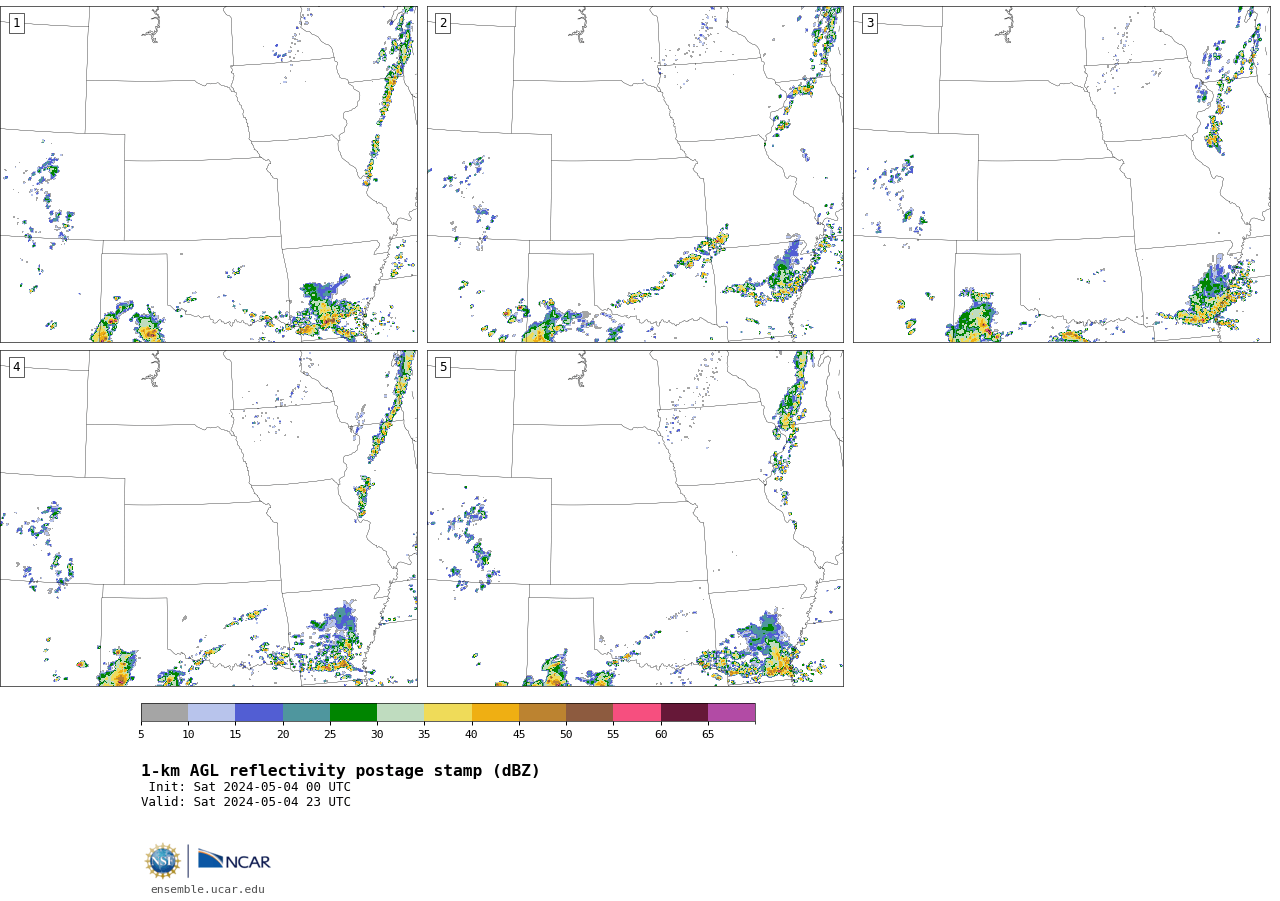Open postage stamp panel 5 map
This screenshot has height=901, width=1280.
pos(635,518)
